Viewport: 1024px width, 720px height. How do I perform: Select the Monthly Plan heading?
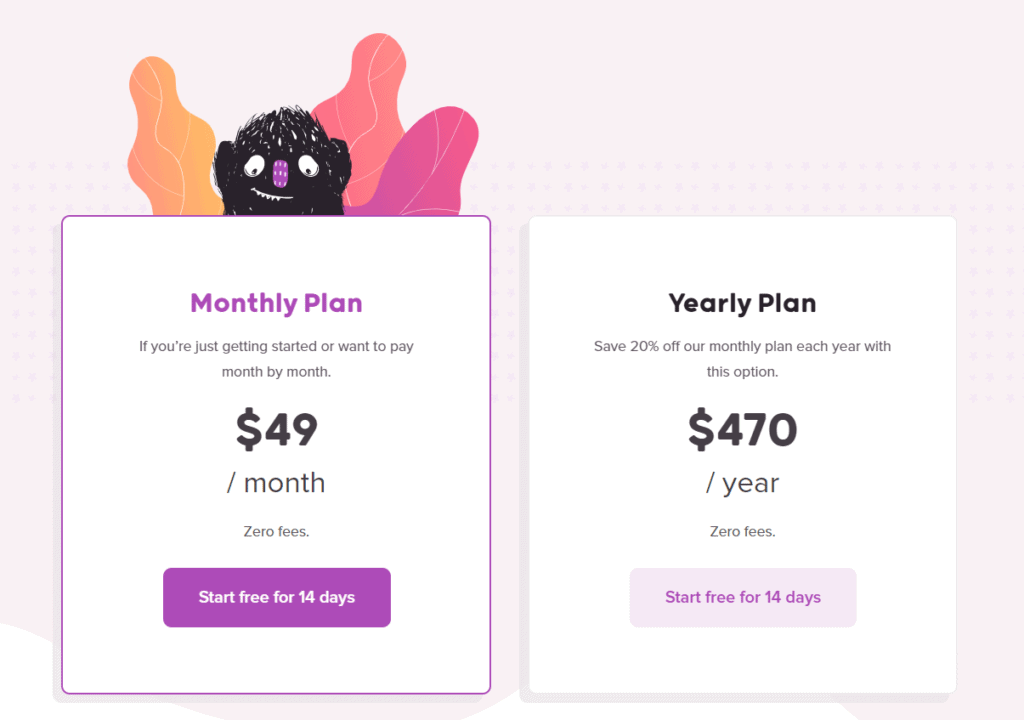click(x=276, y=303)
